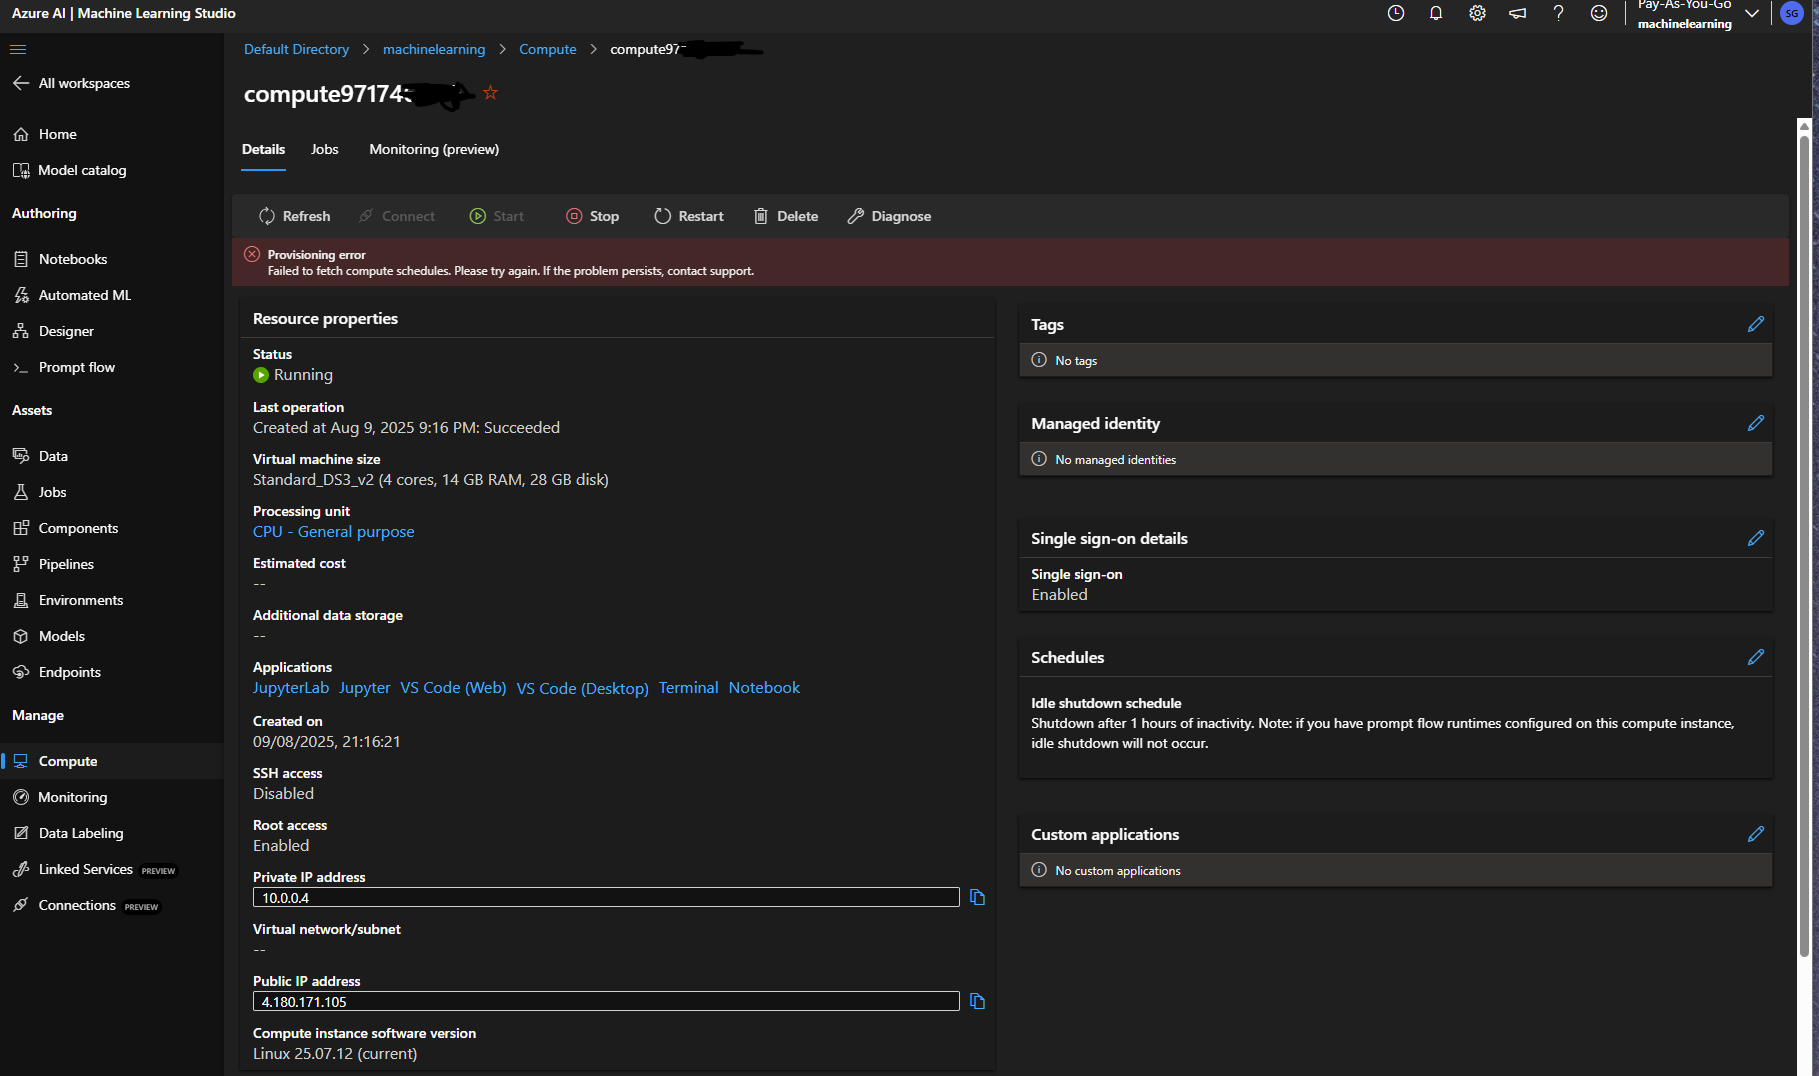Click the Provisioning error icon
This screenshot has height=1076, width=1819.
coord(252,254)
